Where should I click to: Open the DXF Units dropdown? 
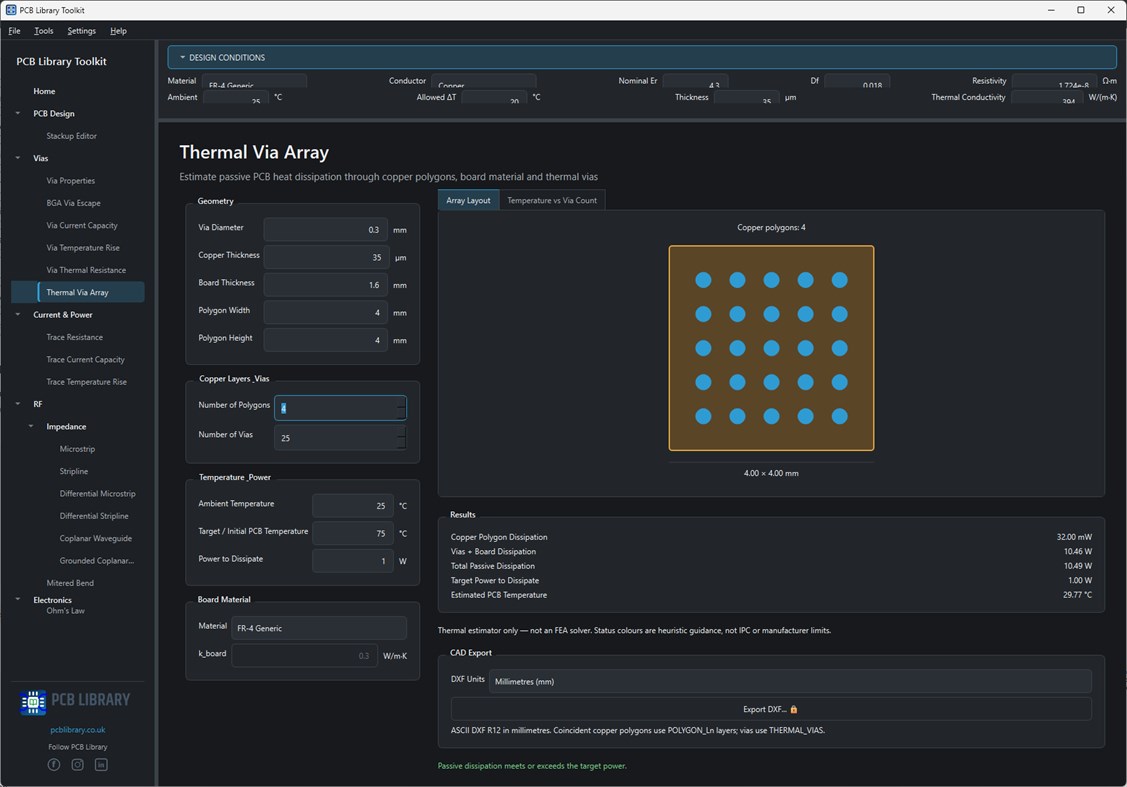coord(790,681)
